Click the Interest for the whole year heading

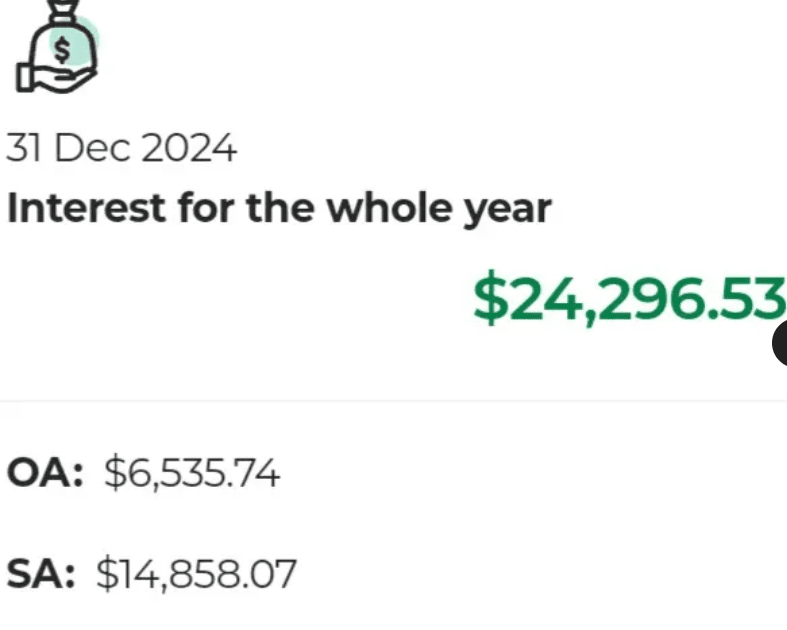tap(279, 209)
